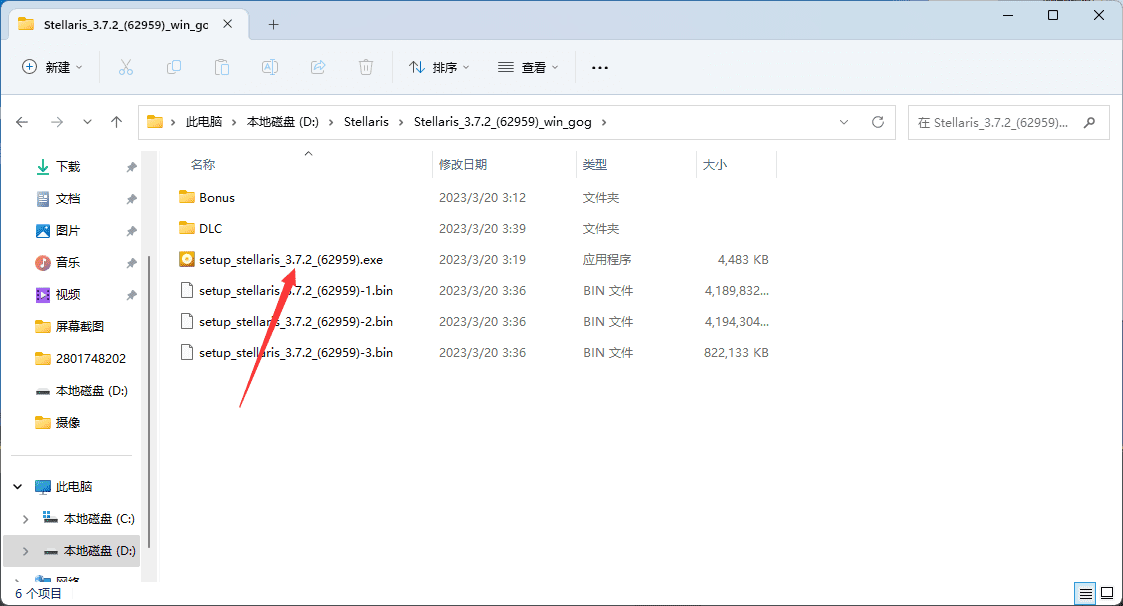Click 本地磁盘 (D:) in address breadcrumb
The height and width of the screenshot is (606, 1123).
[283, 122]
